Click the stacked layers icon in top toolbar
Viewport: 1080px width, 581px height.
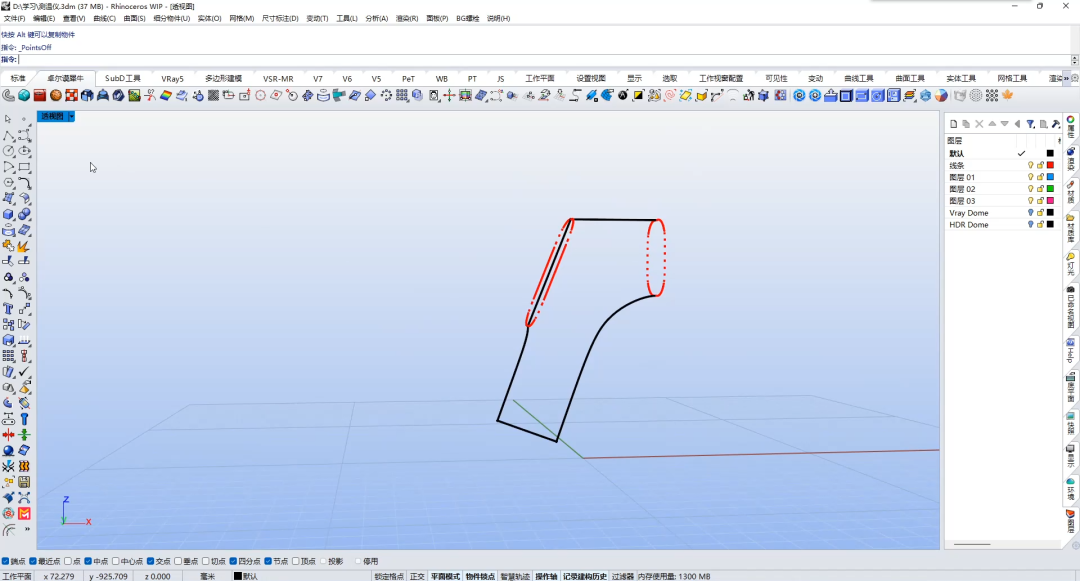pos(910,96)
